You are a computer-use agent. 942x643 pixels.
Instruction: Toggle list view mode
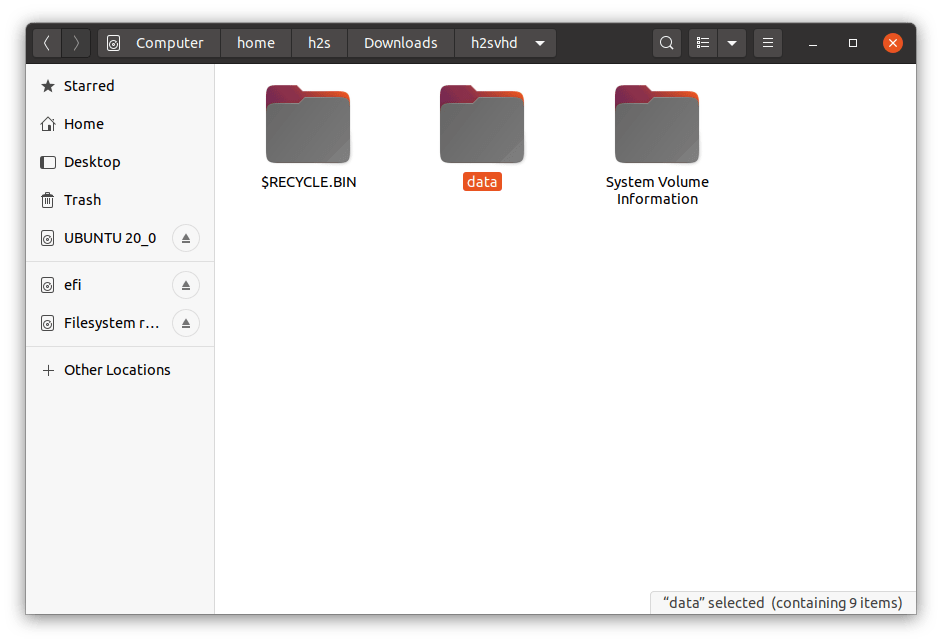[703, 43]
